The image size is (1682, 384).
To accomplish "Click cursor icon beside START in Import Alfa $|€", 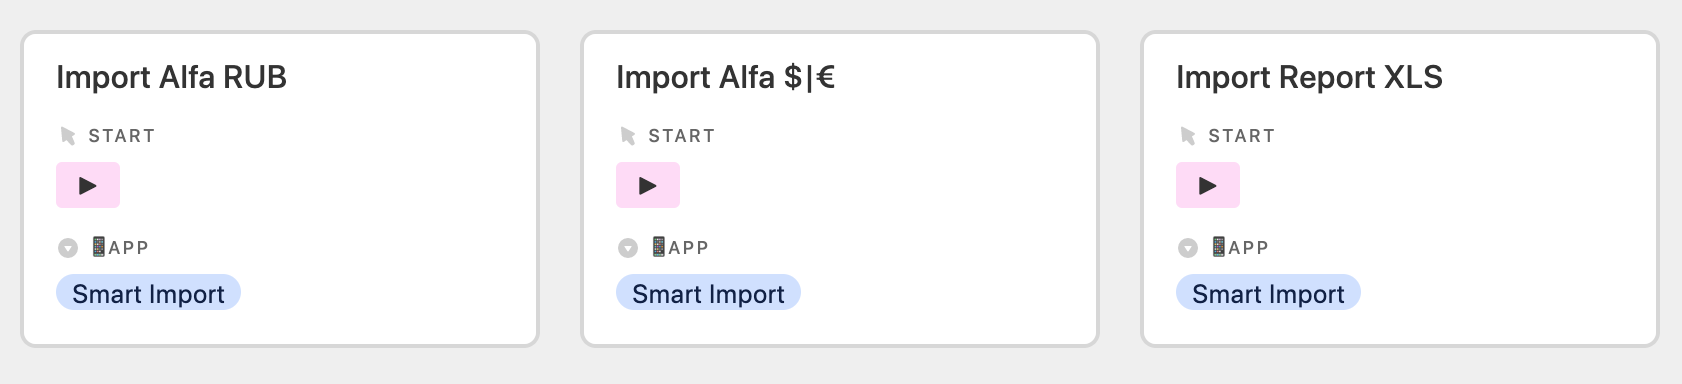I will click(x=628, y=136).
